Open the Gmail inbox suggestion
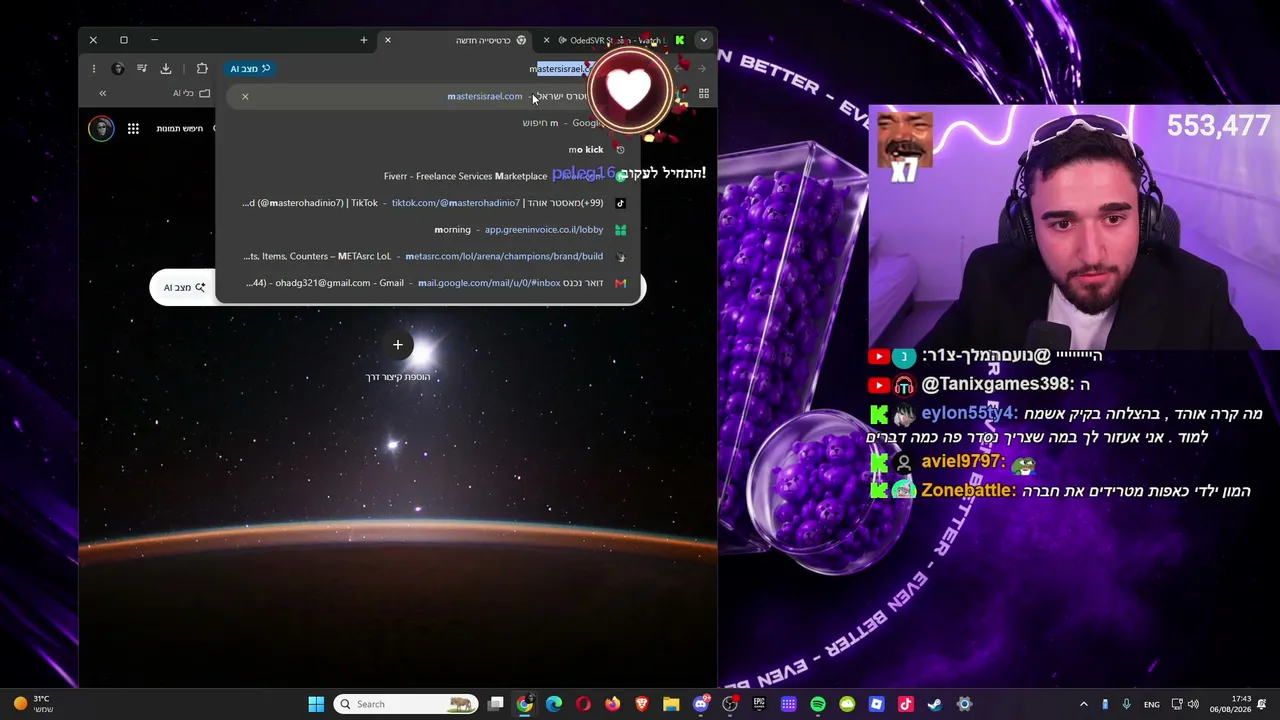 click(428, 283)
